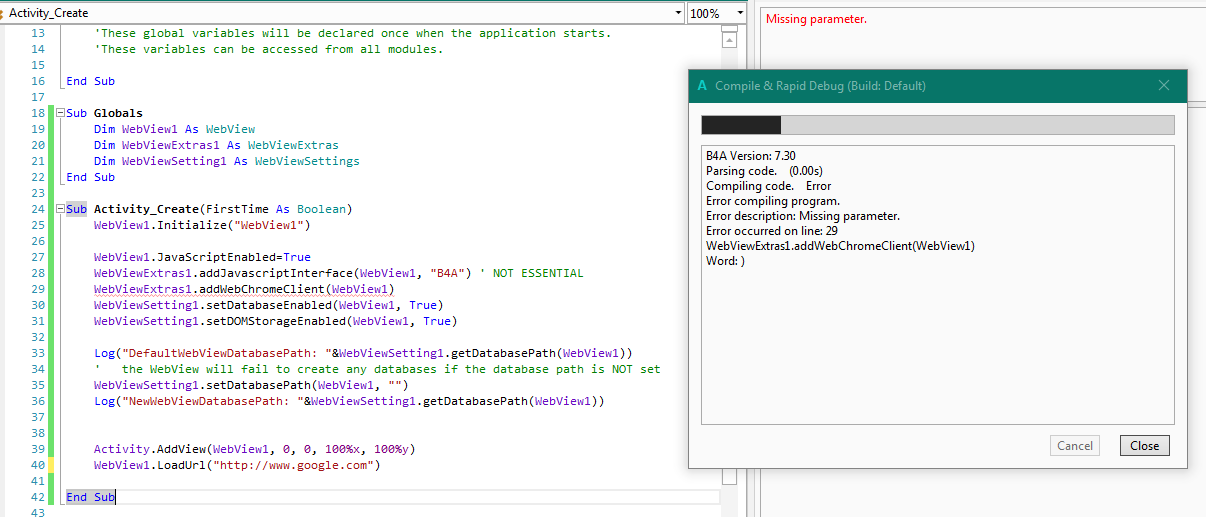Click the Cancel button in the compile dialog
Screen dimensions: 1206x517
point(1075,446)
